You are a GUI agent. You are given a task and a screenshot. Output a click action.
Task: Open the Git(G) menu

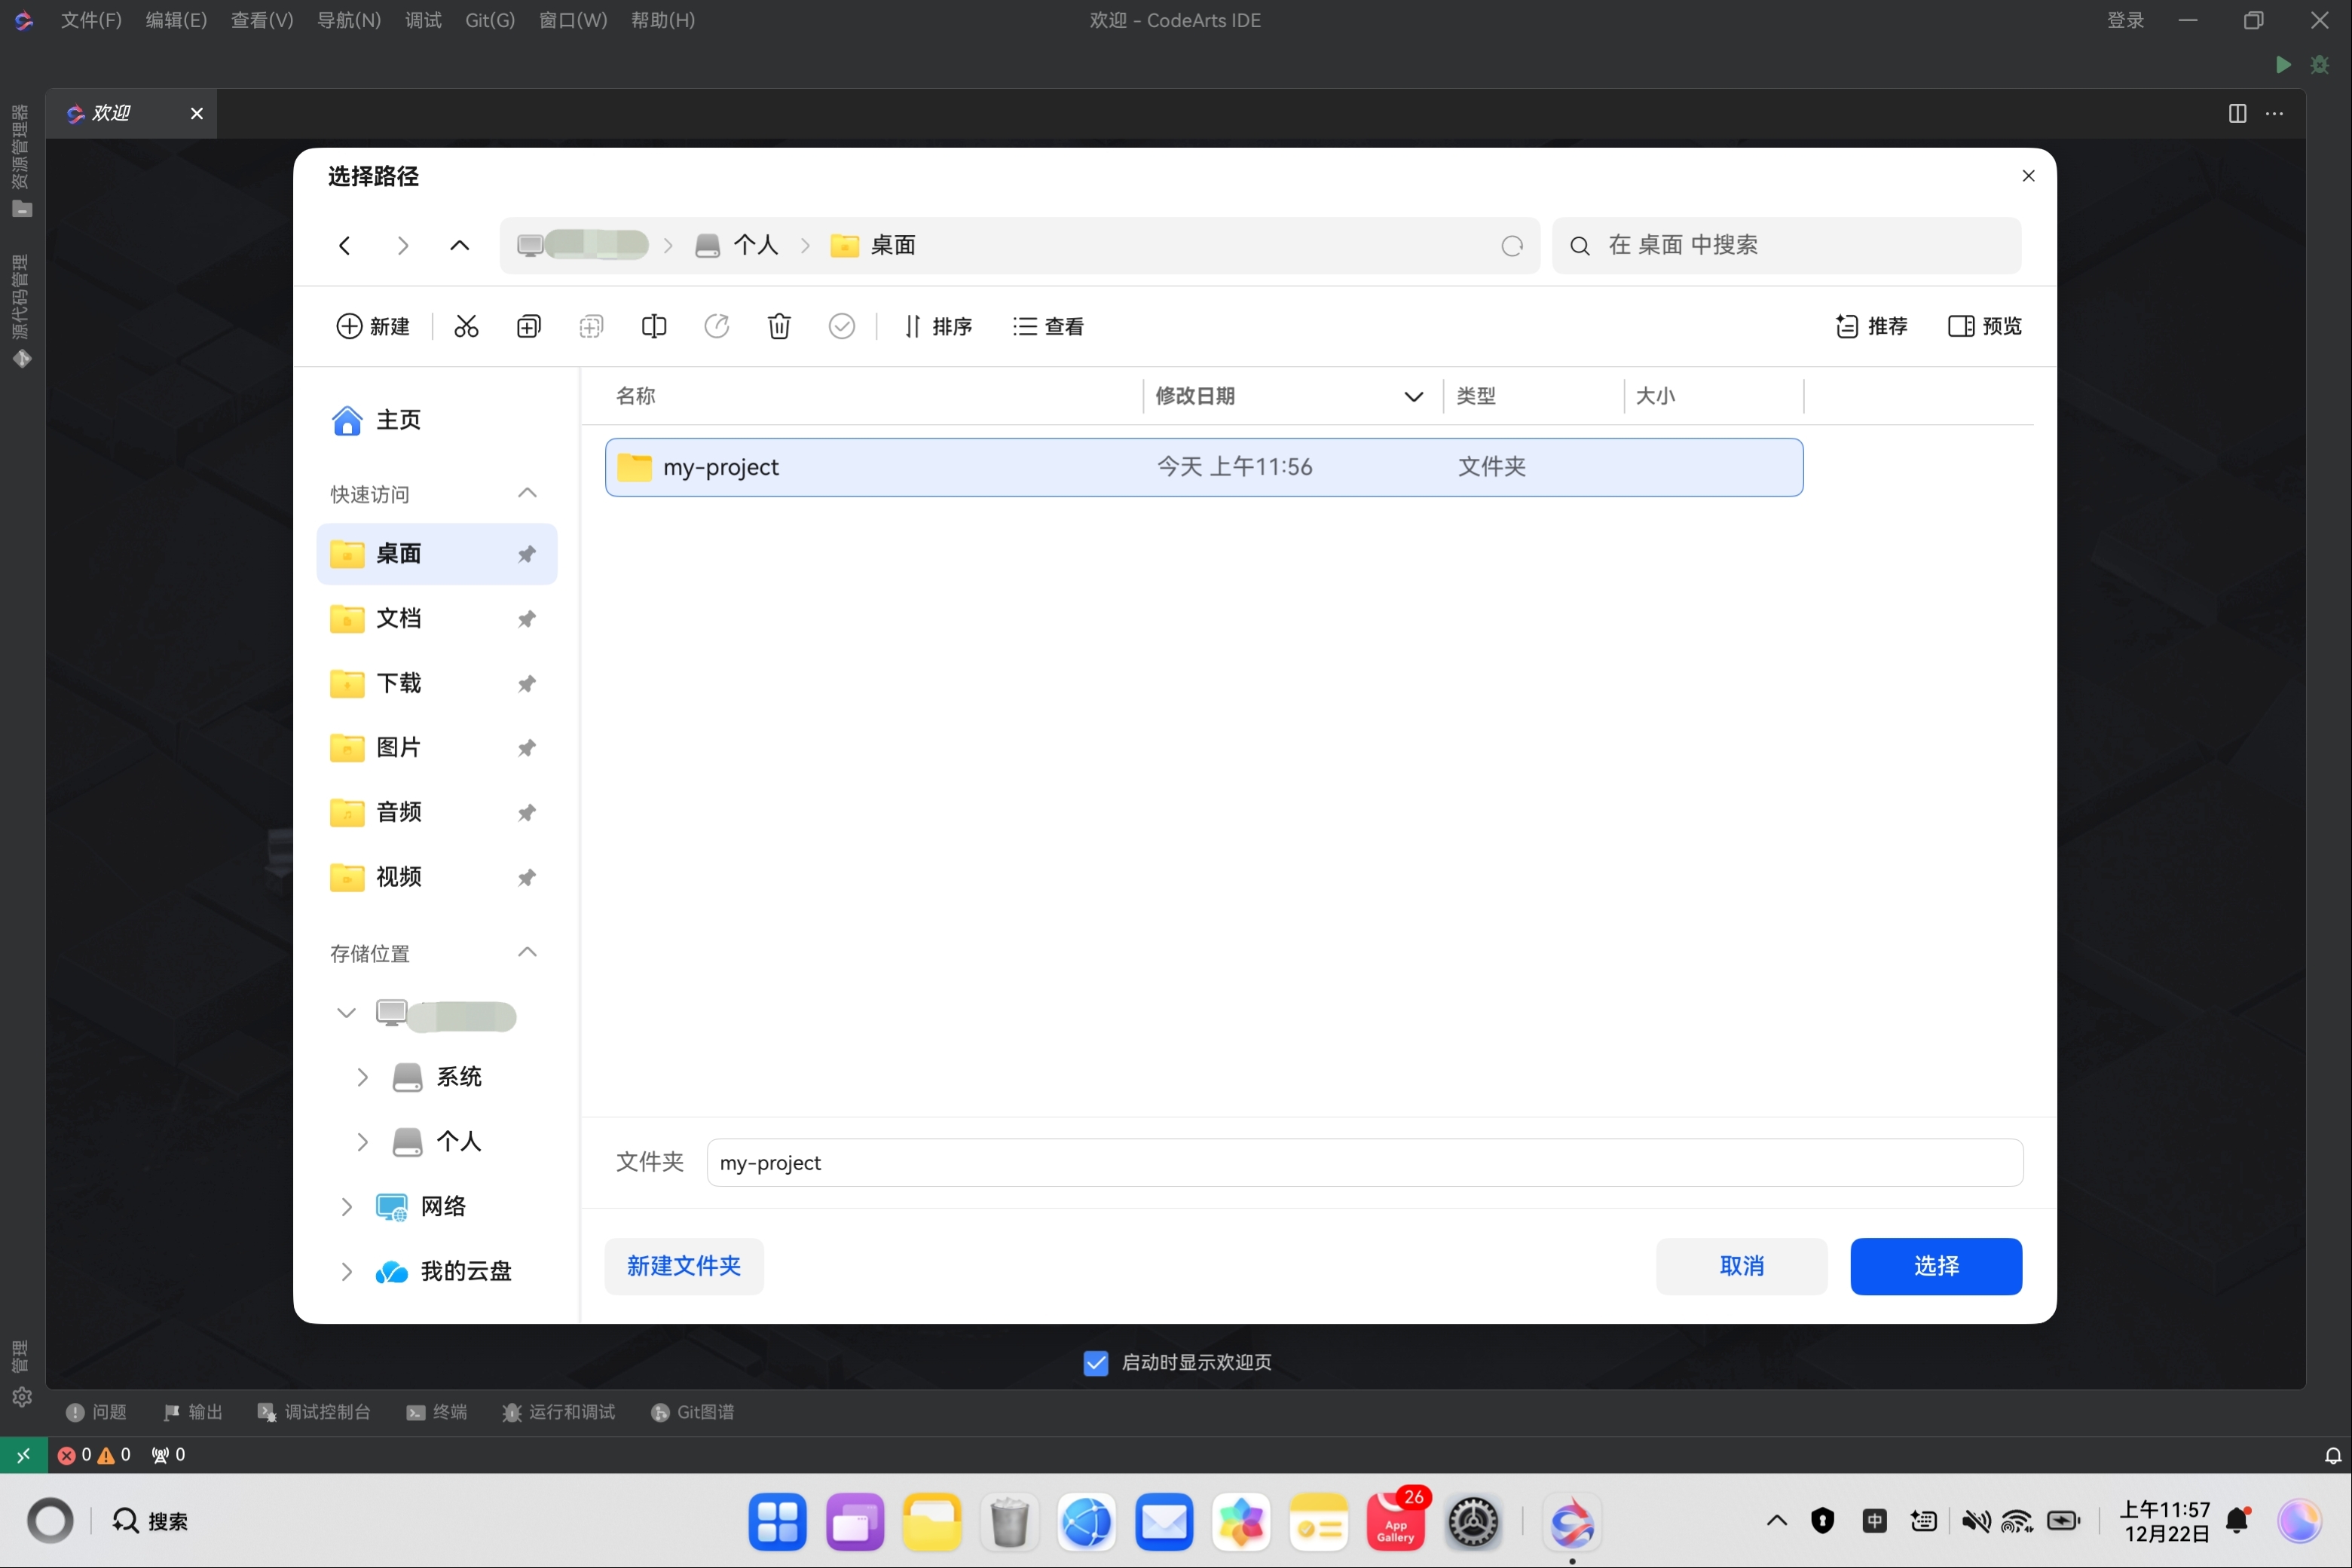point(489,20)
